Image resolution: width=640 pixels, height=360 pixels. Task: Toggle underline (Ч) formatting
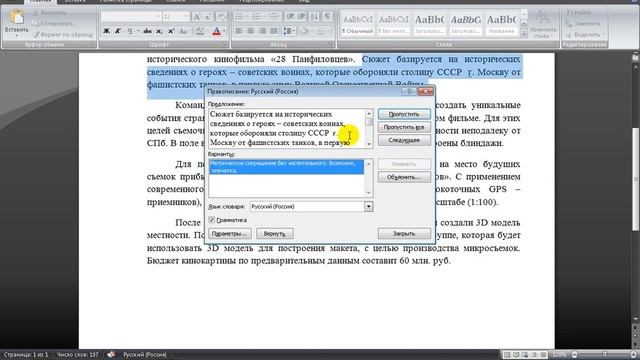click(130, 31)
